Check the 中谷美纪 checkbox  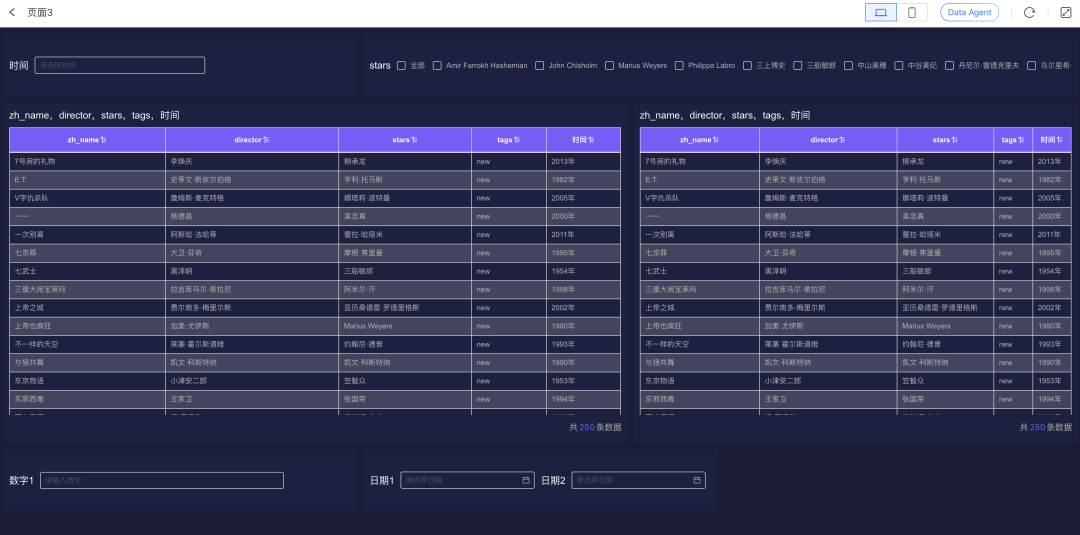click(x=899, y=65)
